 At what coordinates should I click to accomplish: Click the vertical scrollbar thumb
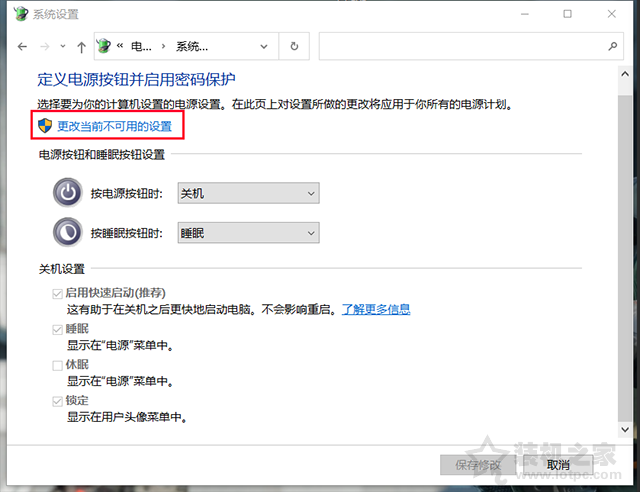(625, 258)
